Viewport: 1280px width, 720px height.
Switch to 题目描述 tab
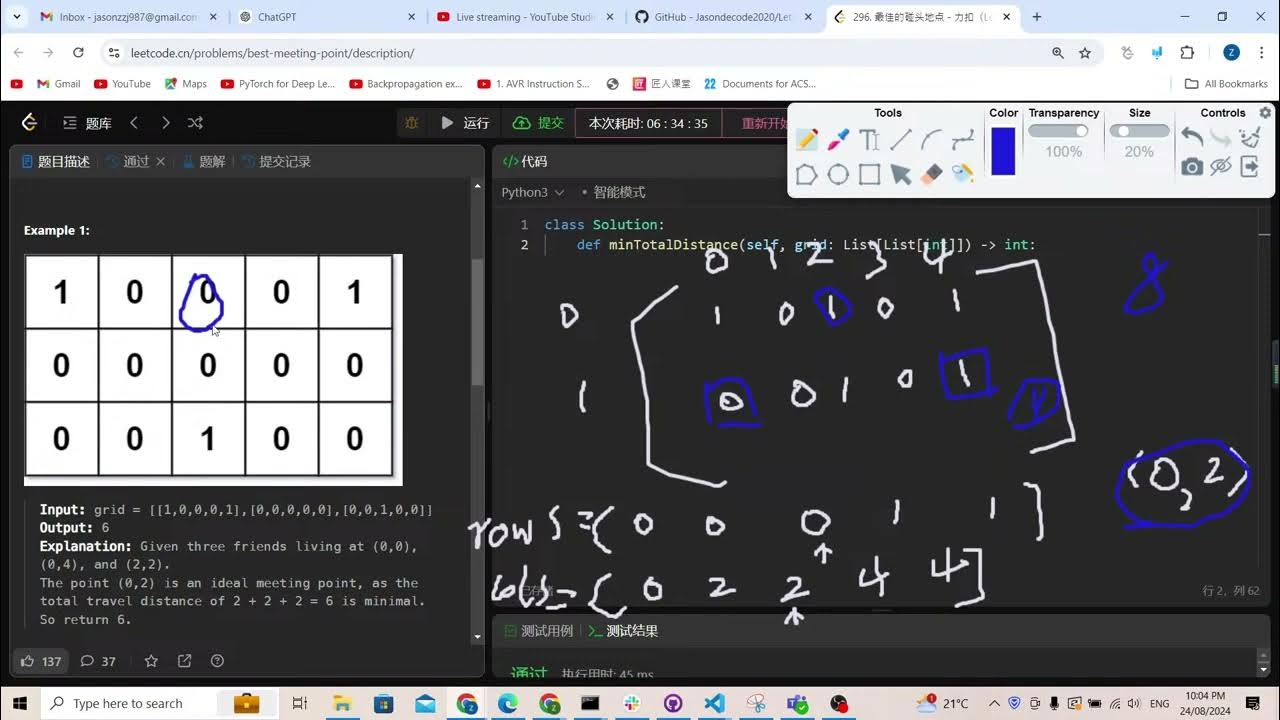(57, 161)
